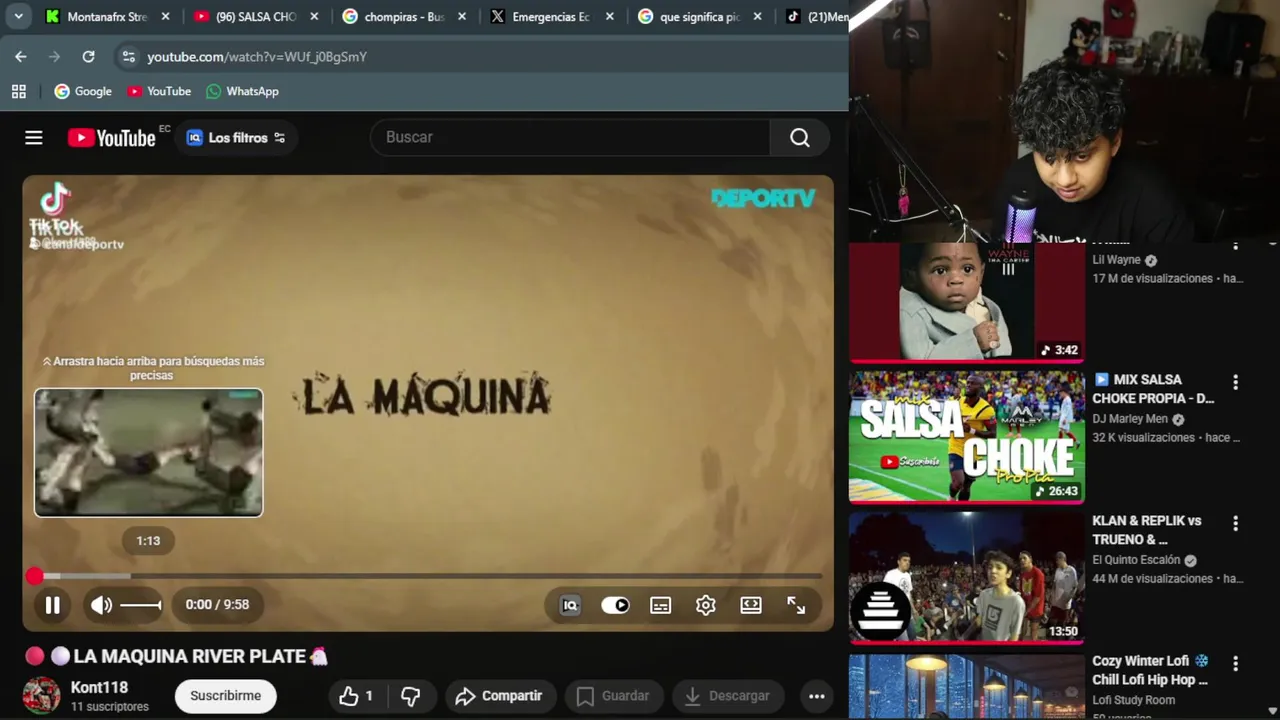Like the video thumbs up

(356, 696)
